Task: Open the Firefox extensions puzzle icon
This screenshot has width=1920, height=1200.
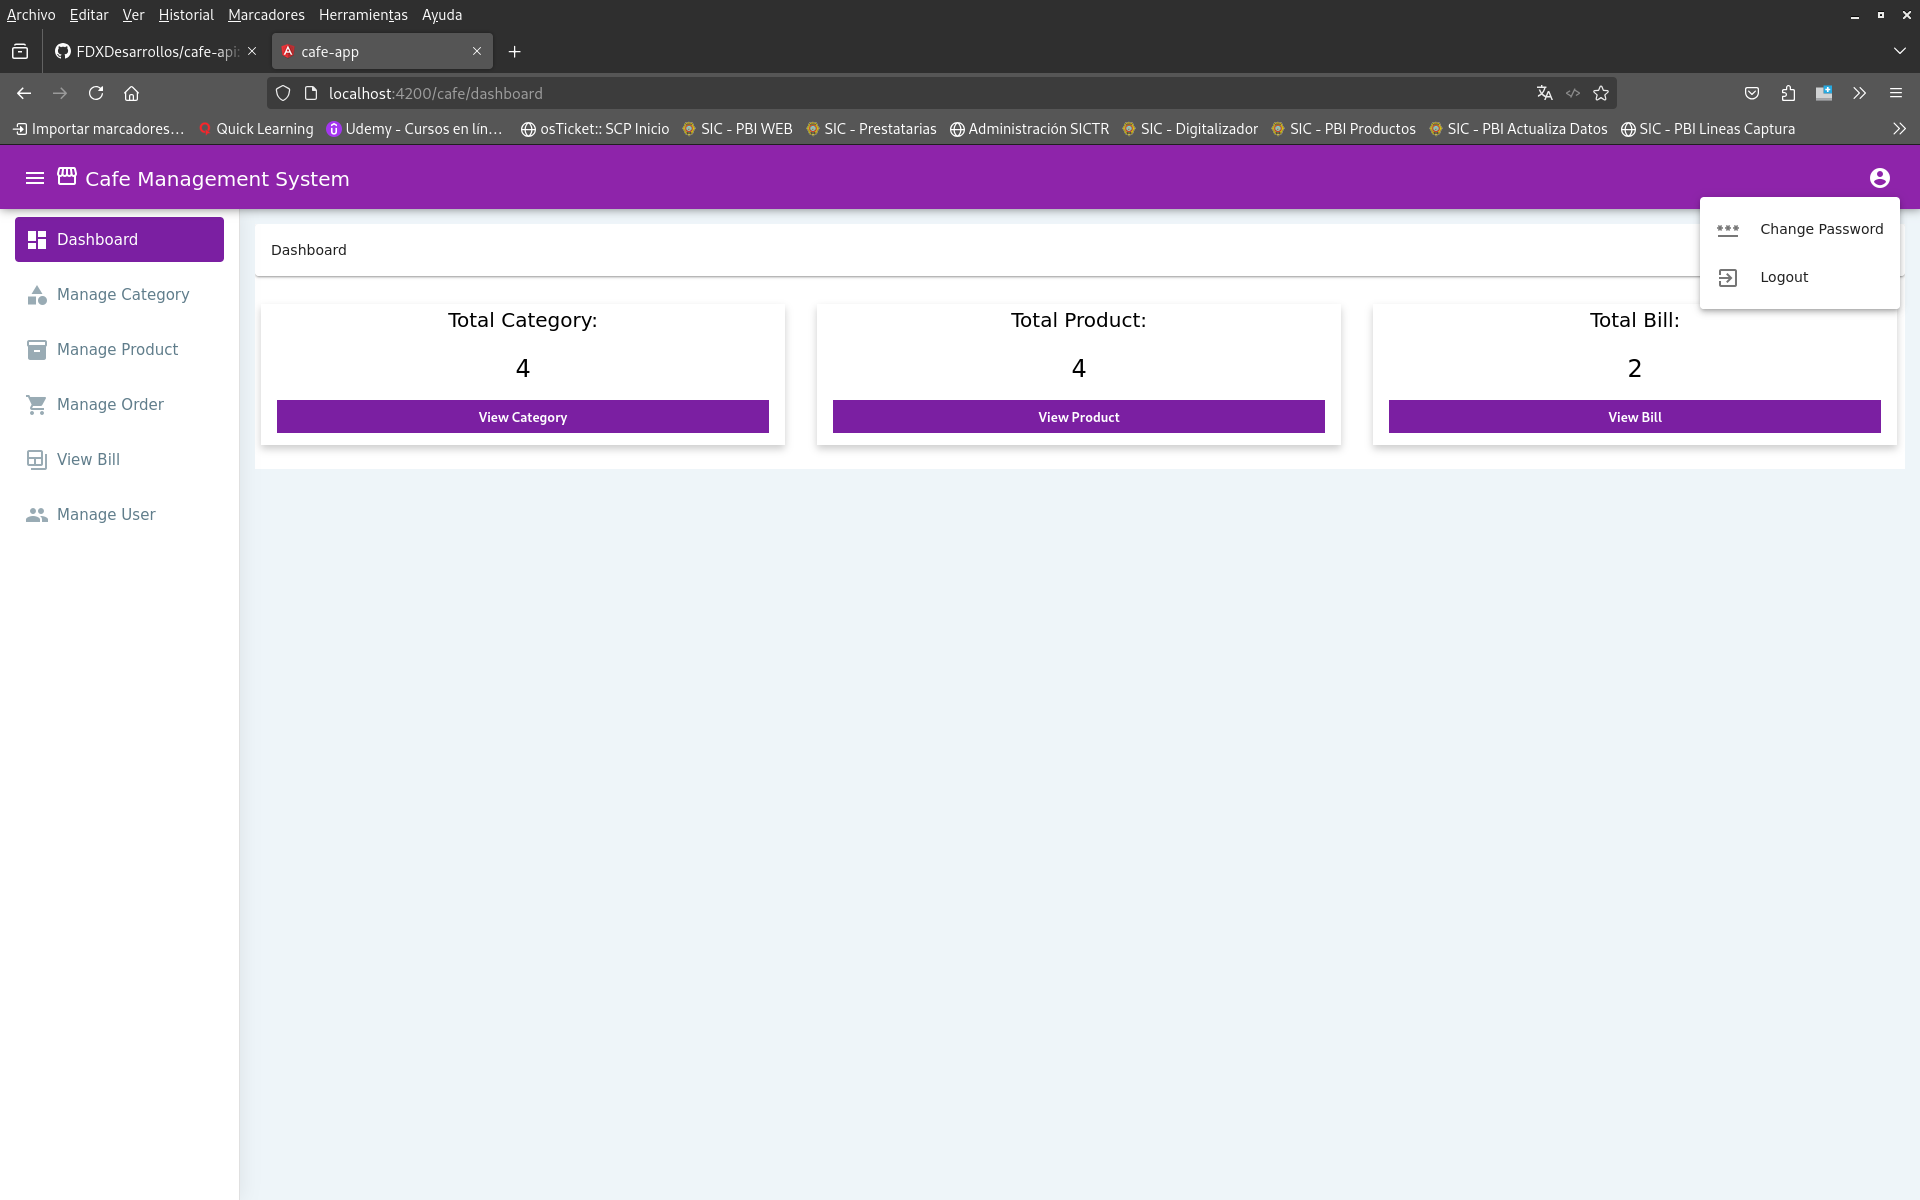Action: coord(1788,93)
